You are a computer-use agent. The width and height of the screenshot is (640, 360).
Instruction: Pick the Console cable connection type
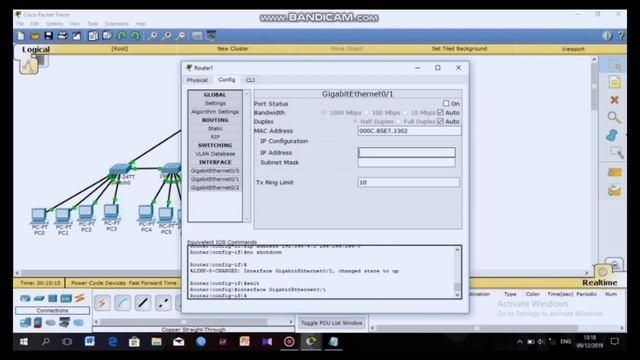tap(122, 303)
